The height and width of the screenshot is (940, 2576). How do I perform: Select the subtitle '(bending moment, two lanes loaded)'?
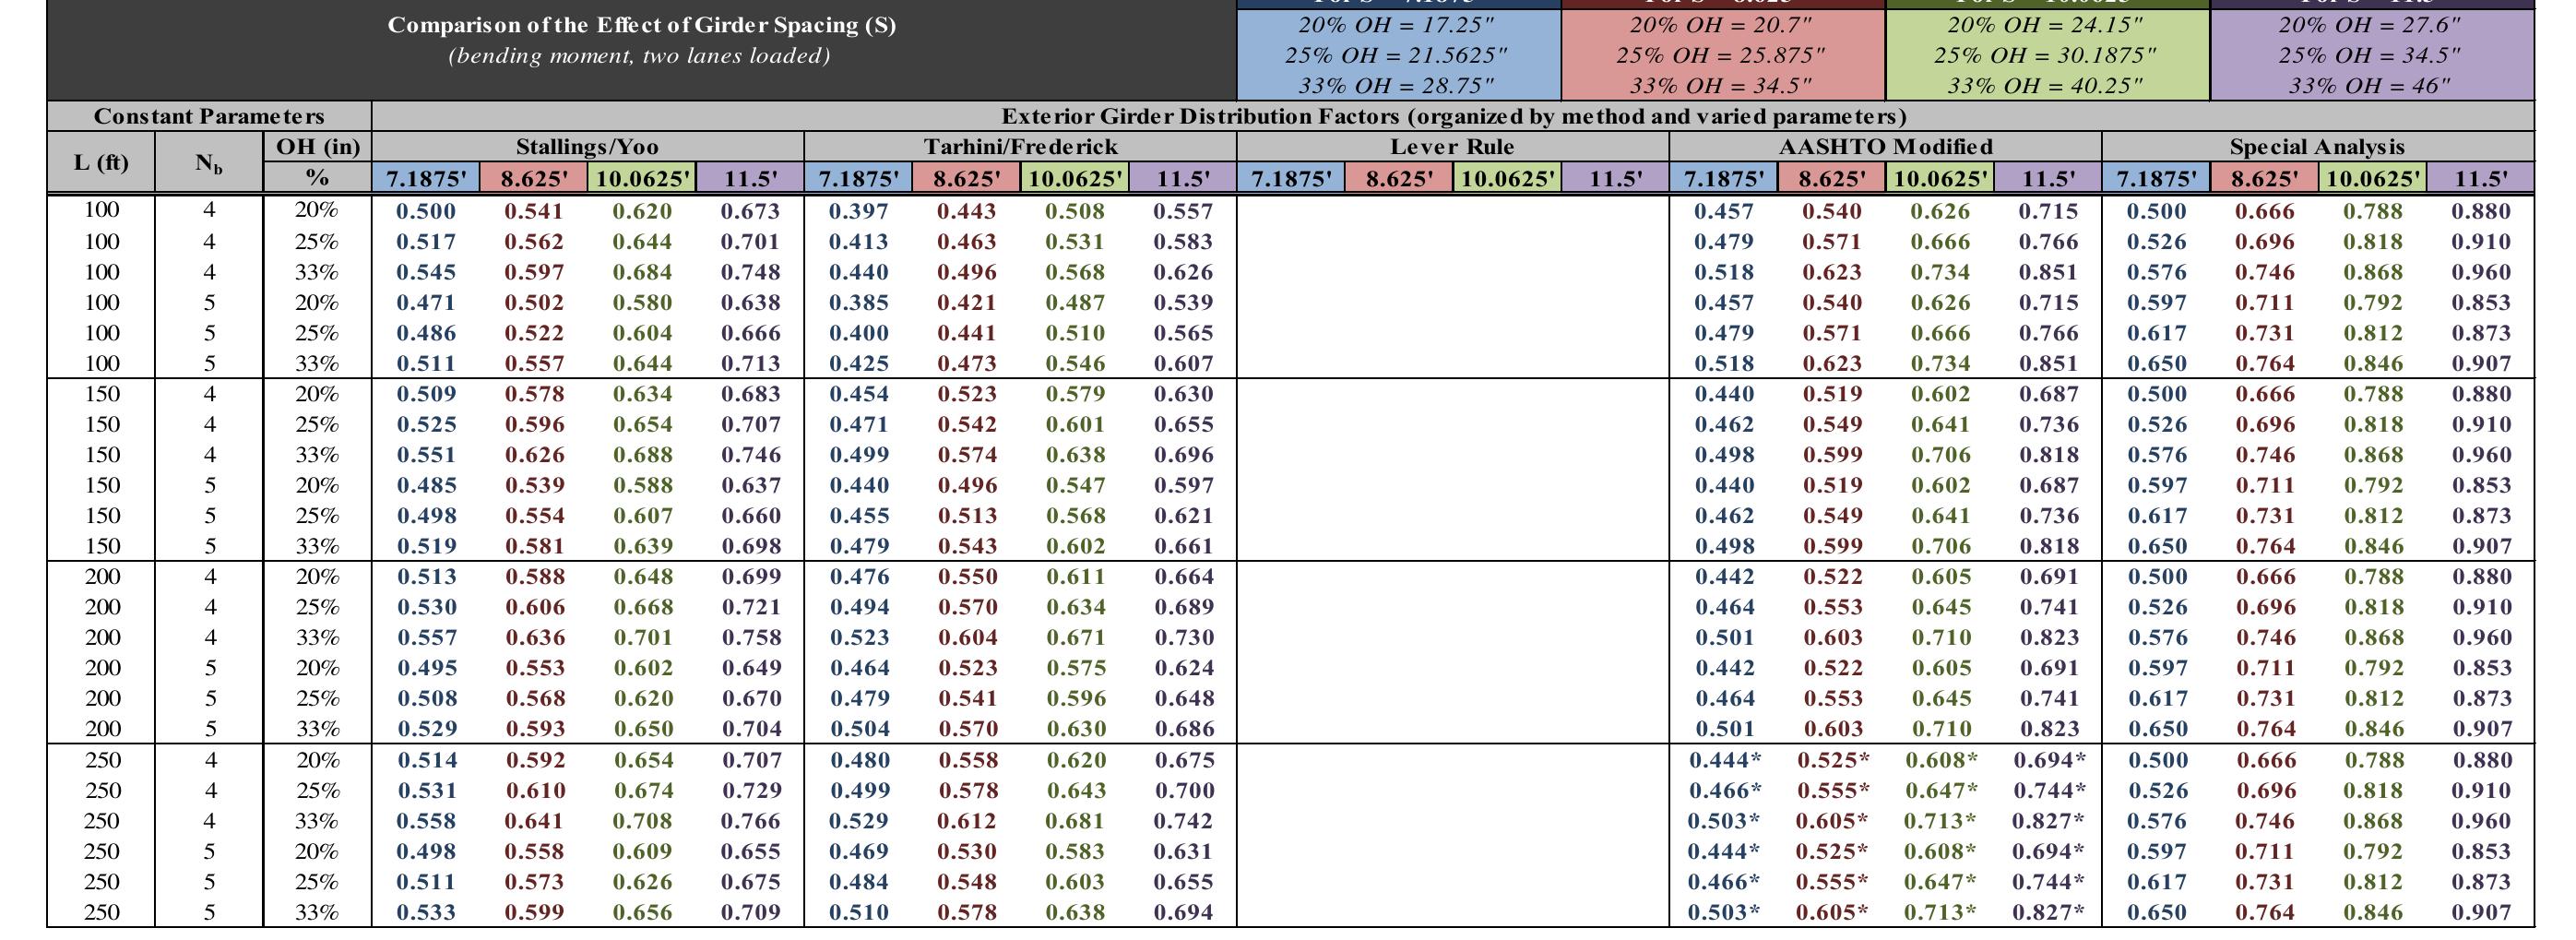639,56
